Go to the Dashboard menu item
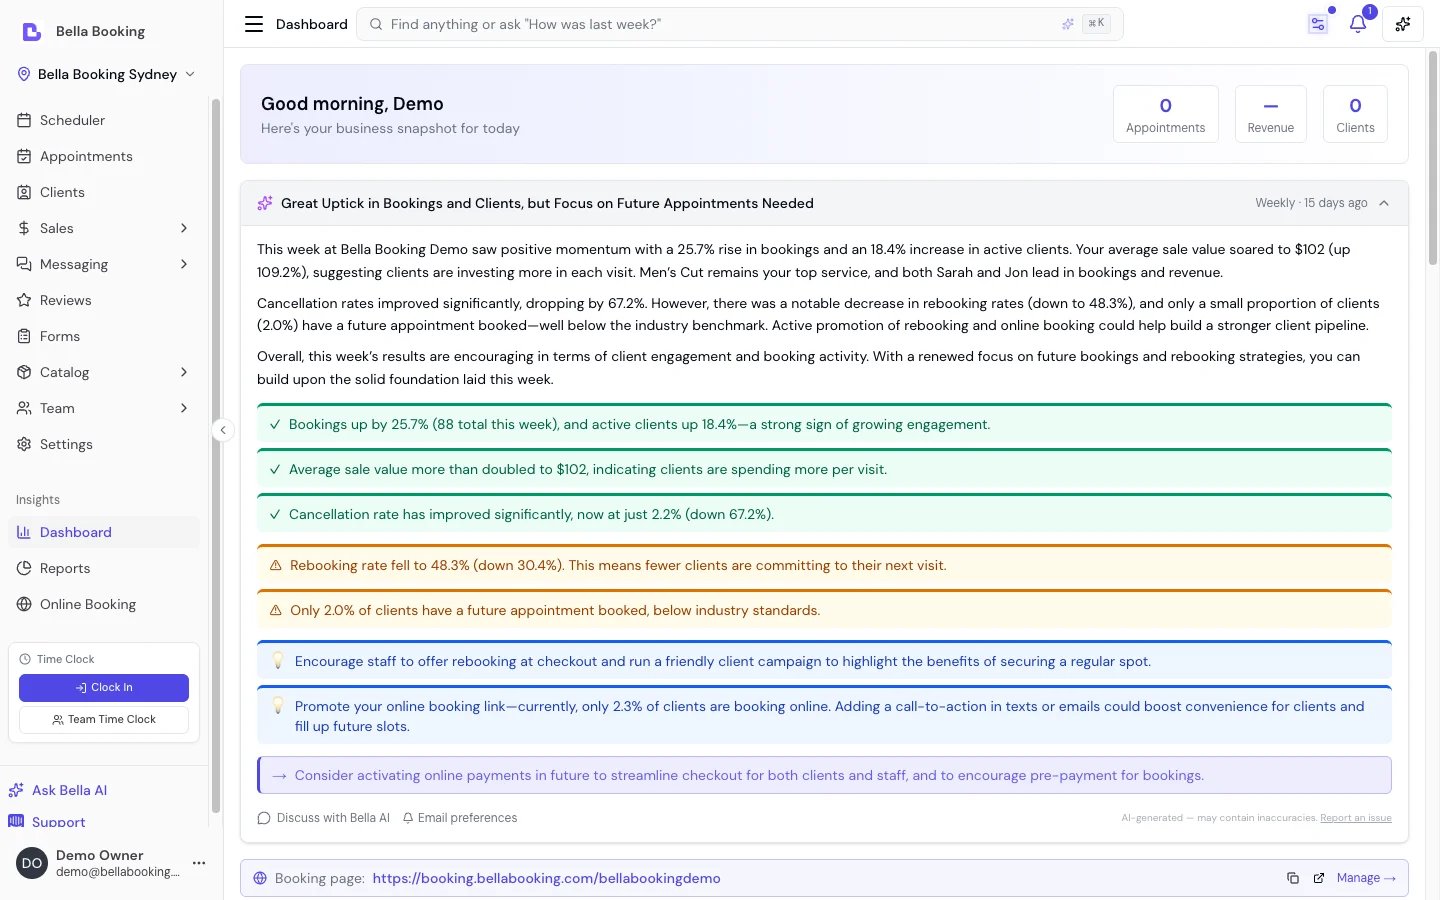The width and height of the screenshot is (1440, 900). [x=104, y=532]
